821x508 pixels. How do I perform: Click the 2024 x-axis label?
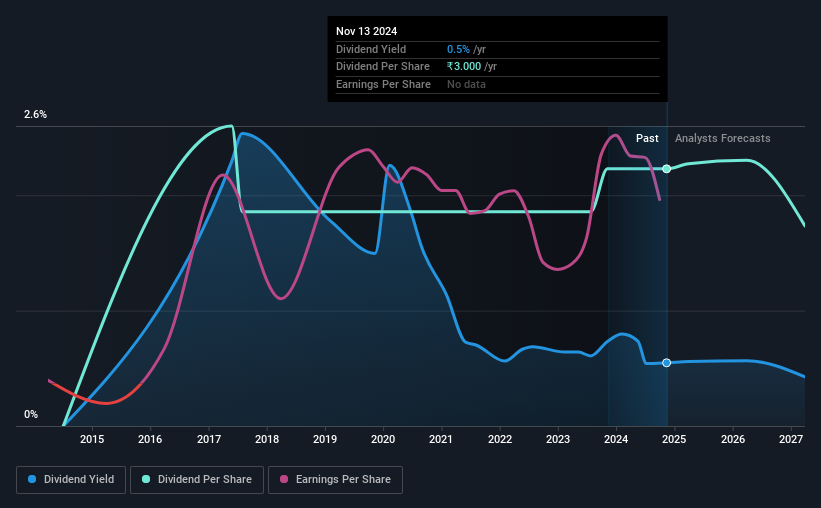pyautogui.click(x=616, y=439)
